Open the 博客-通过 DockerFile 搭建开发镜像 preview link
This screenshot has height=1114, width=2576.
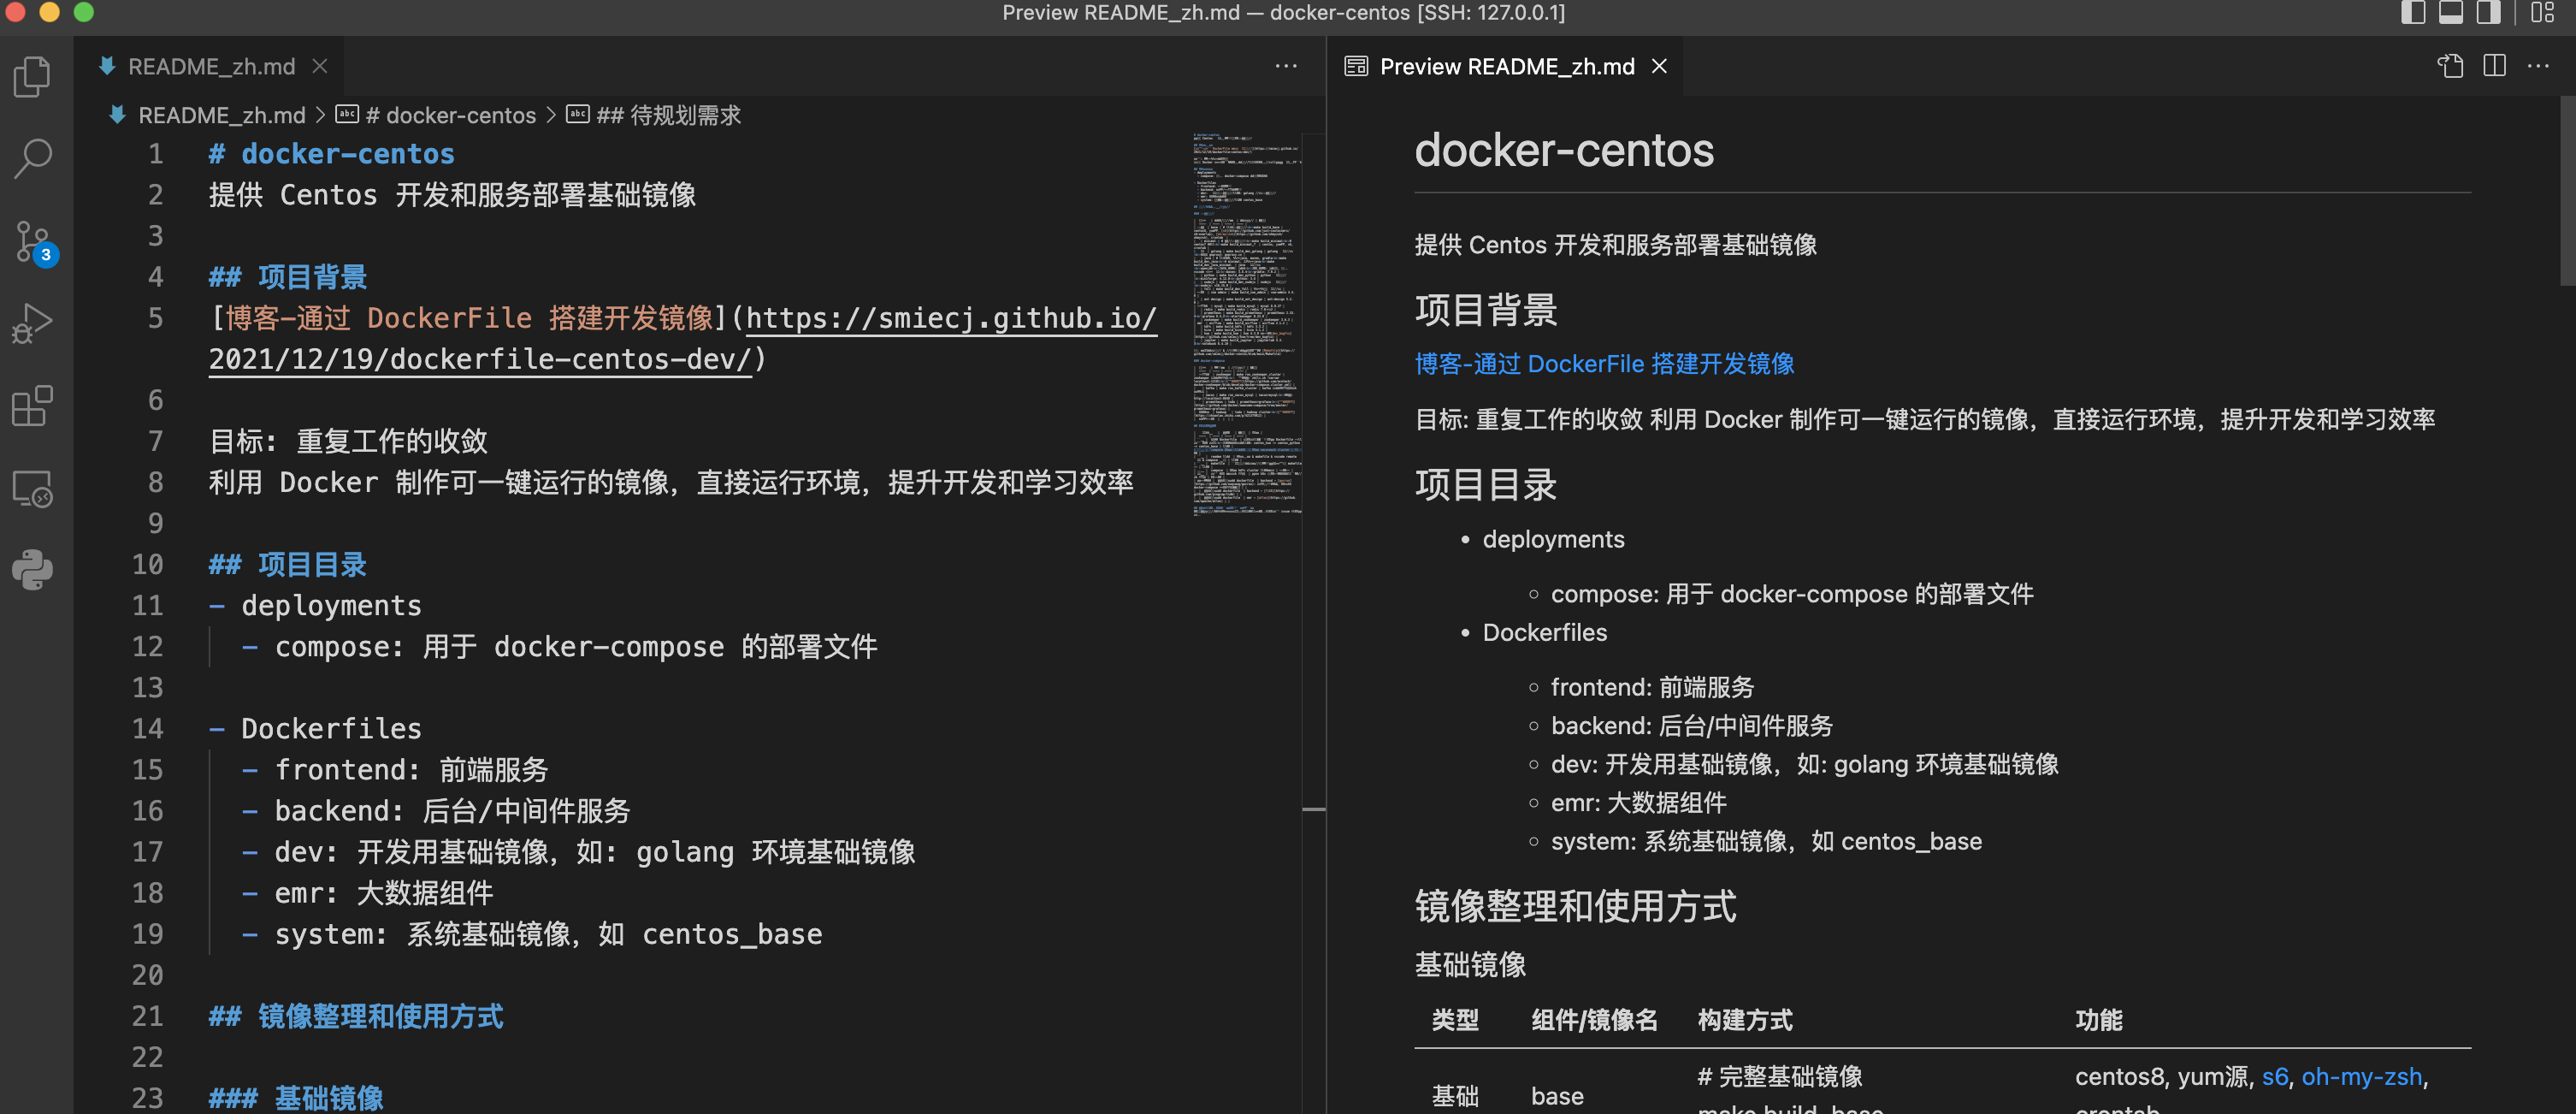click(1604, 364)
